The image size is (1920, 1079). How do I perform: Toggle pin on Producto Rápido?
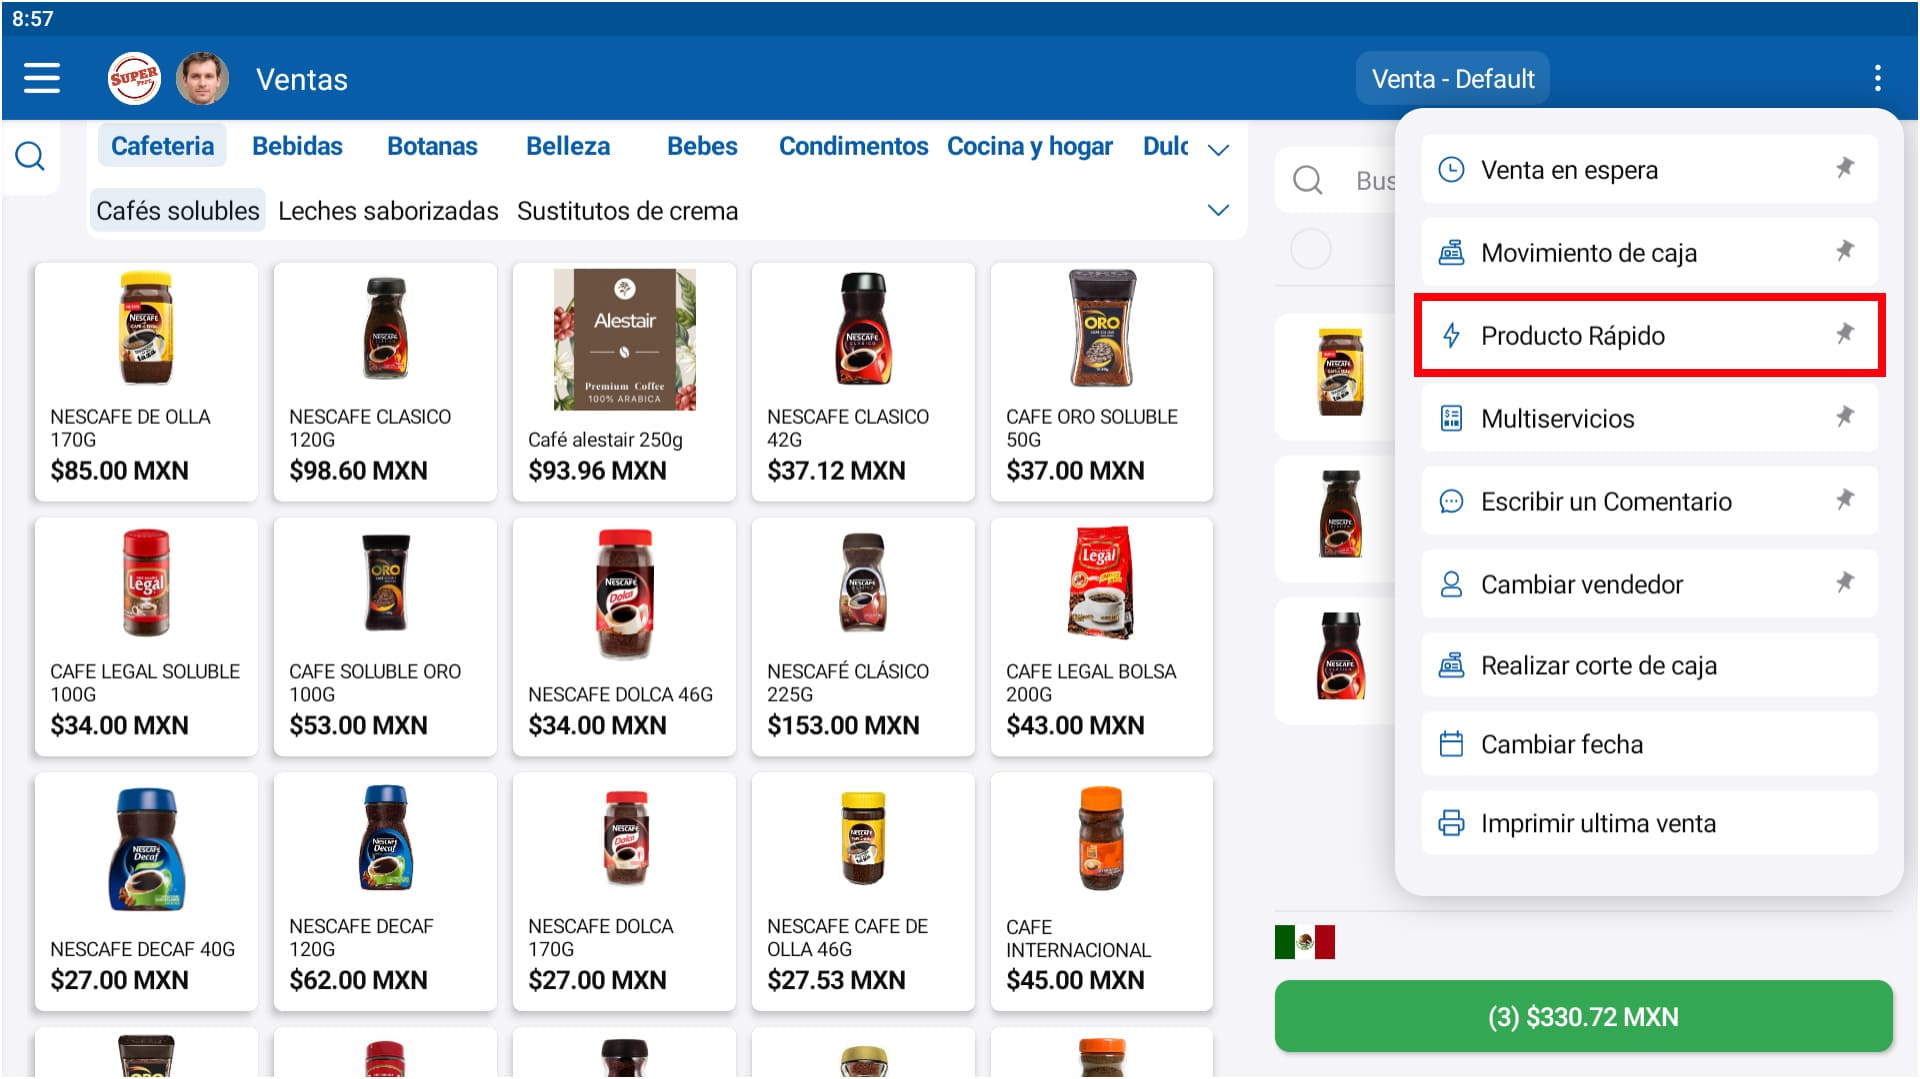(1845, 334)
